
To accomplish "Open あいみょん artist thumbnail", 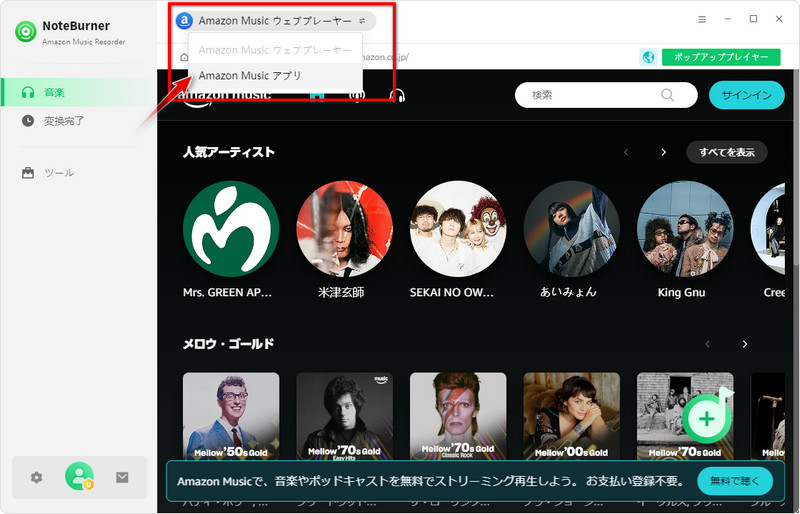I will 571,229.
